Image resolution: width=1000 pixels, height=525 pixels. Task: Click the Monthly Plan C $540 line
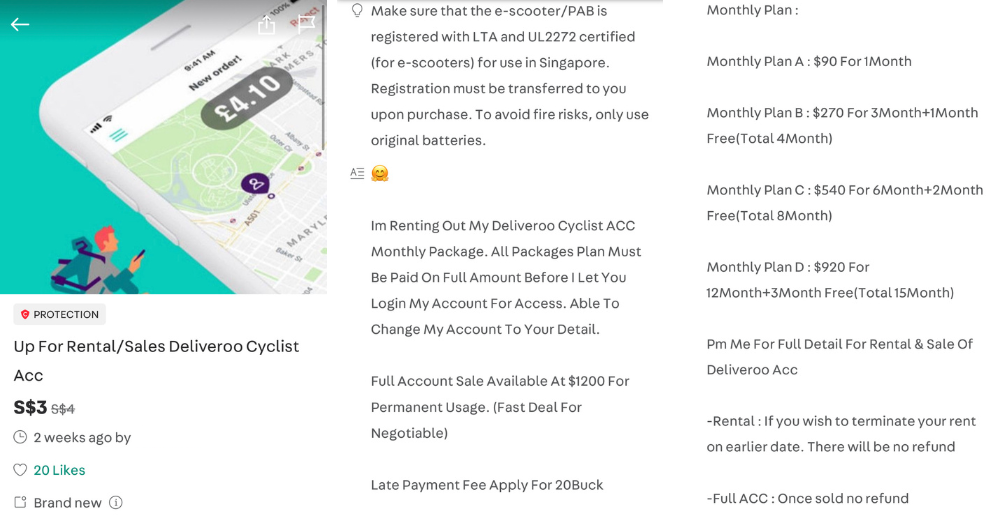844,203
